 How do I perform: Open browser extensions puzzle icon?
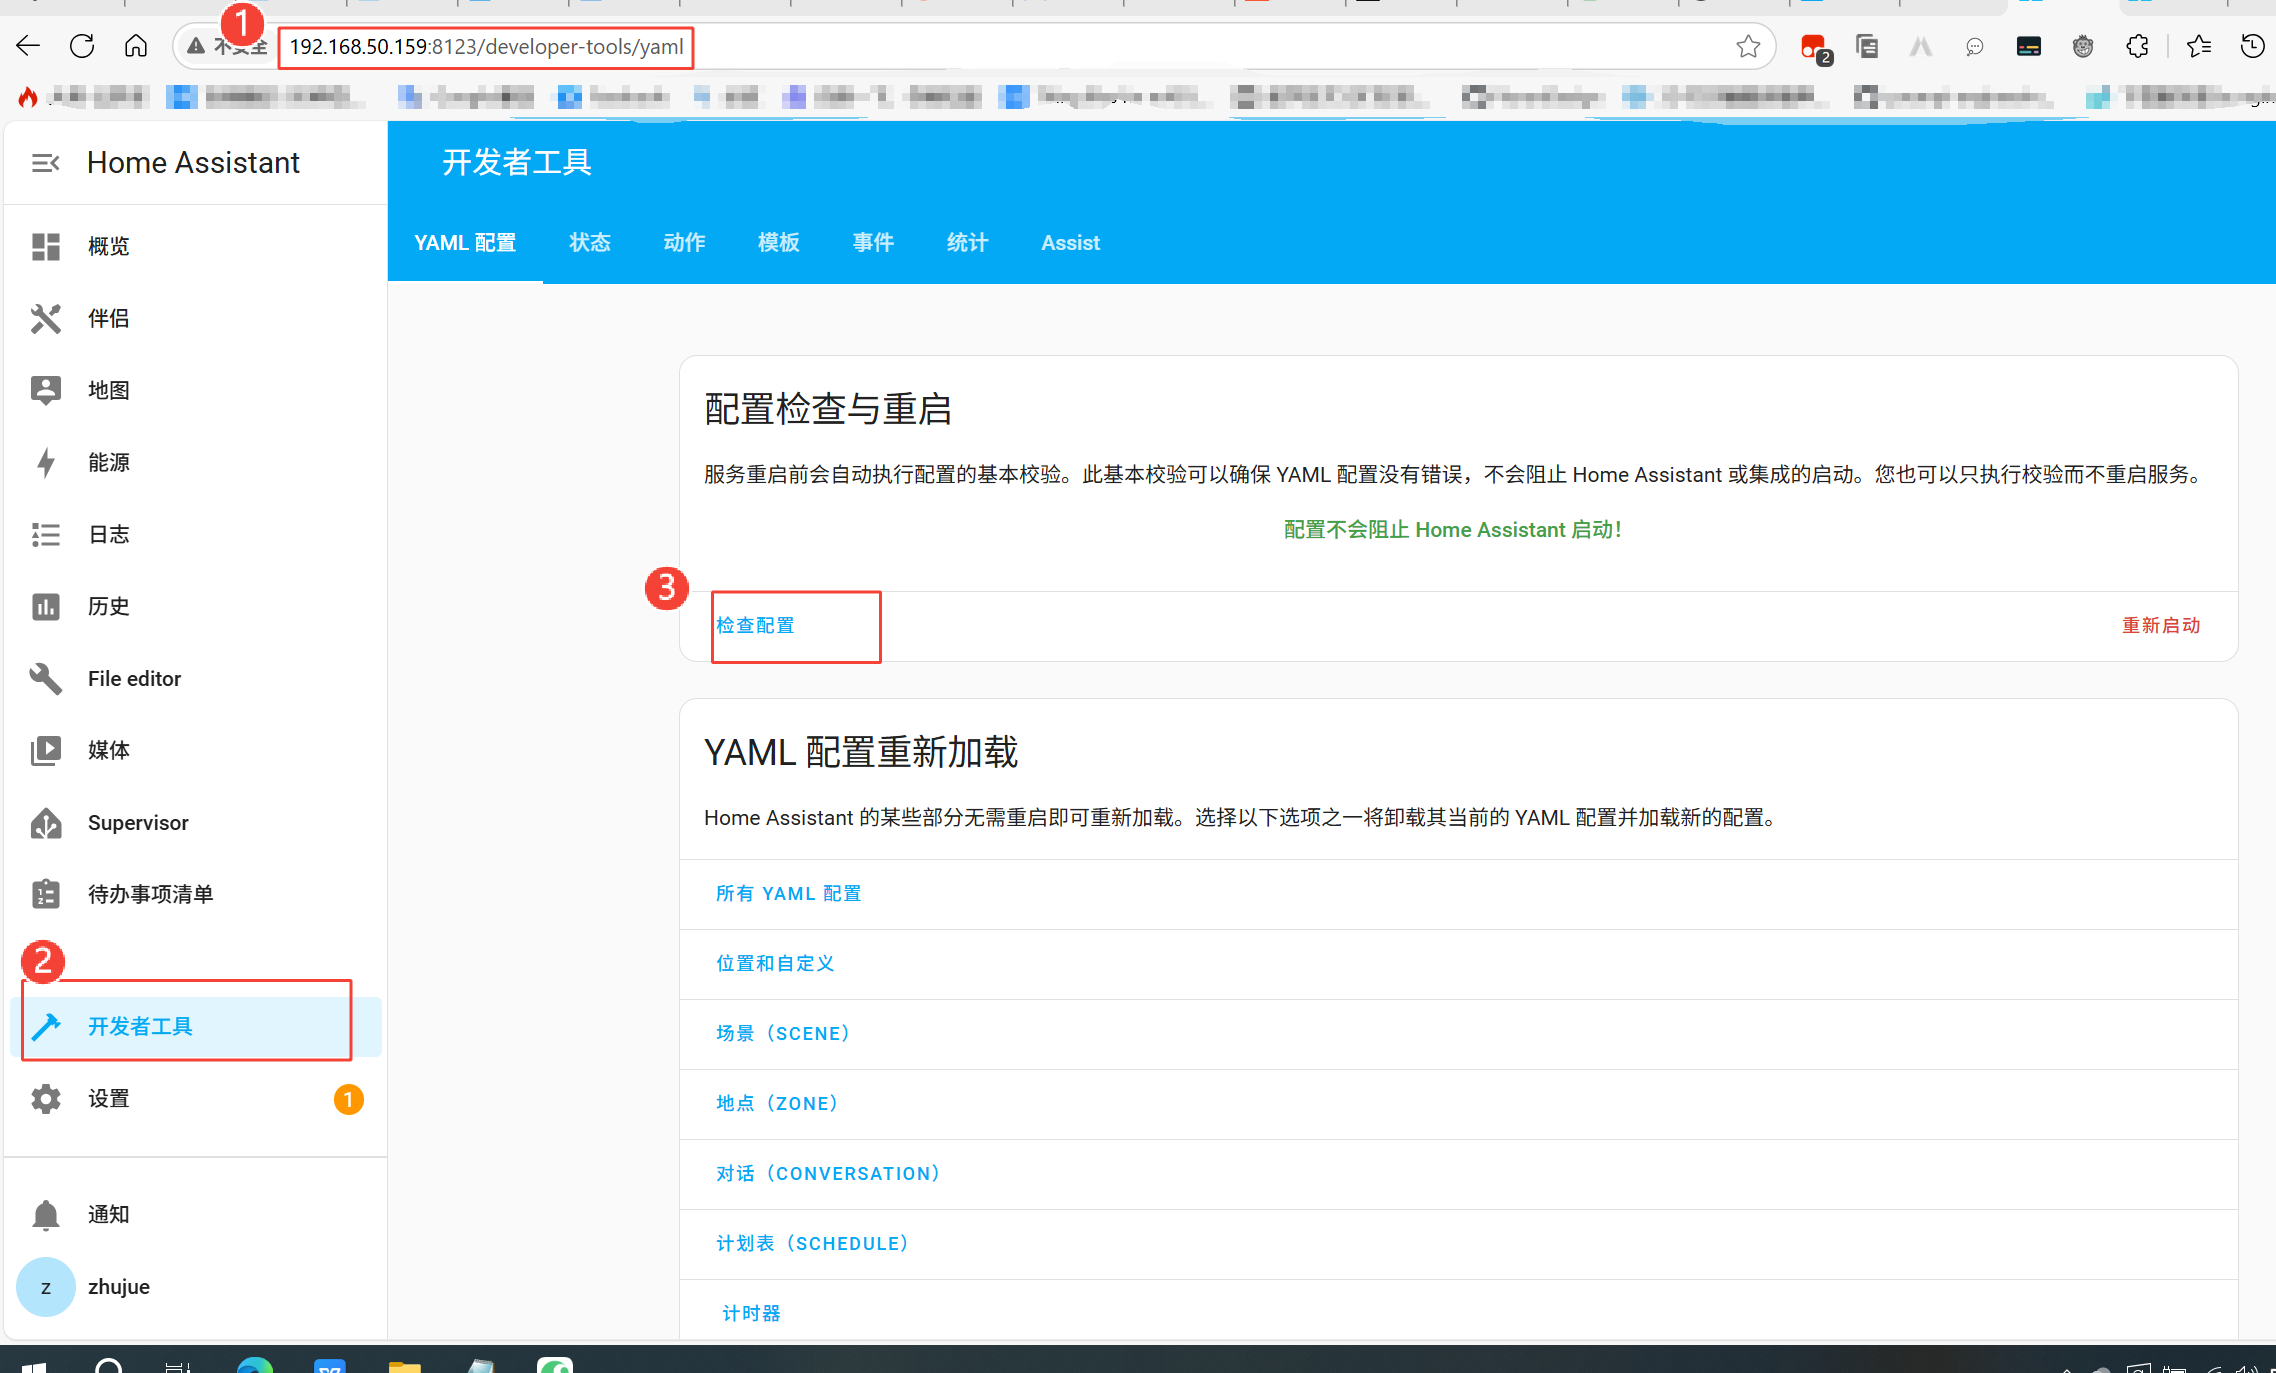point(2137,46)
